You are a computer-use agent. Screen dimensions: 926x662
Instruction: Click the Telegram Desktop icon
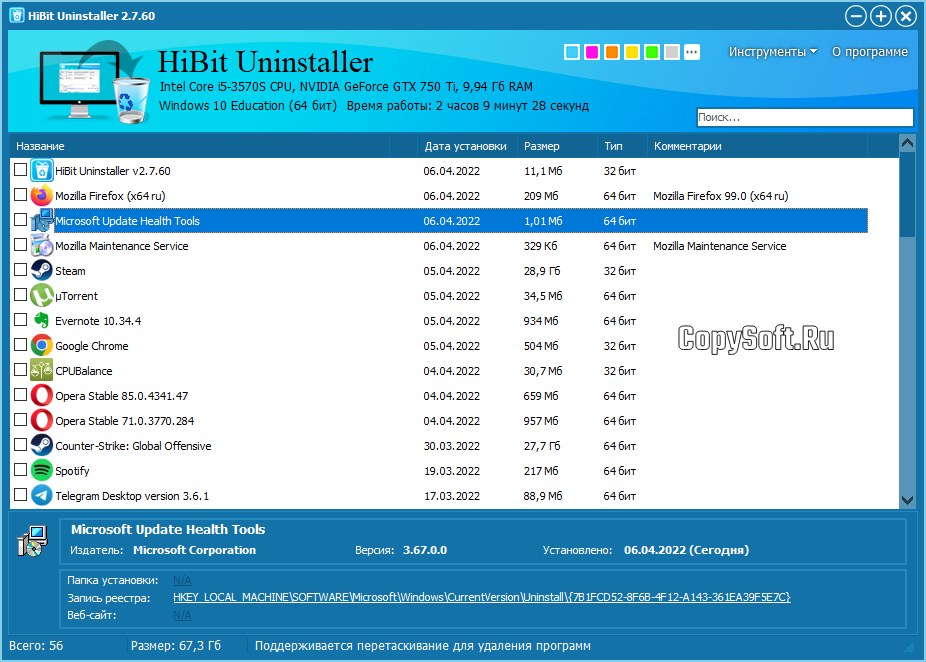(42, 495)
